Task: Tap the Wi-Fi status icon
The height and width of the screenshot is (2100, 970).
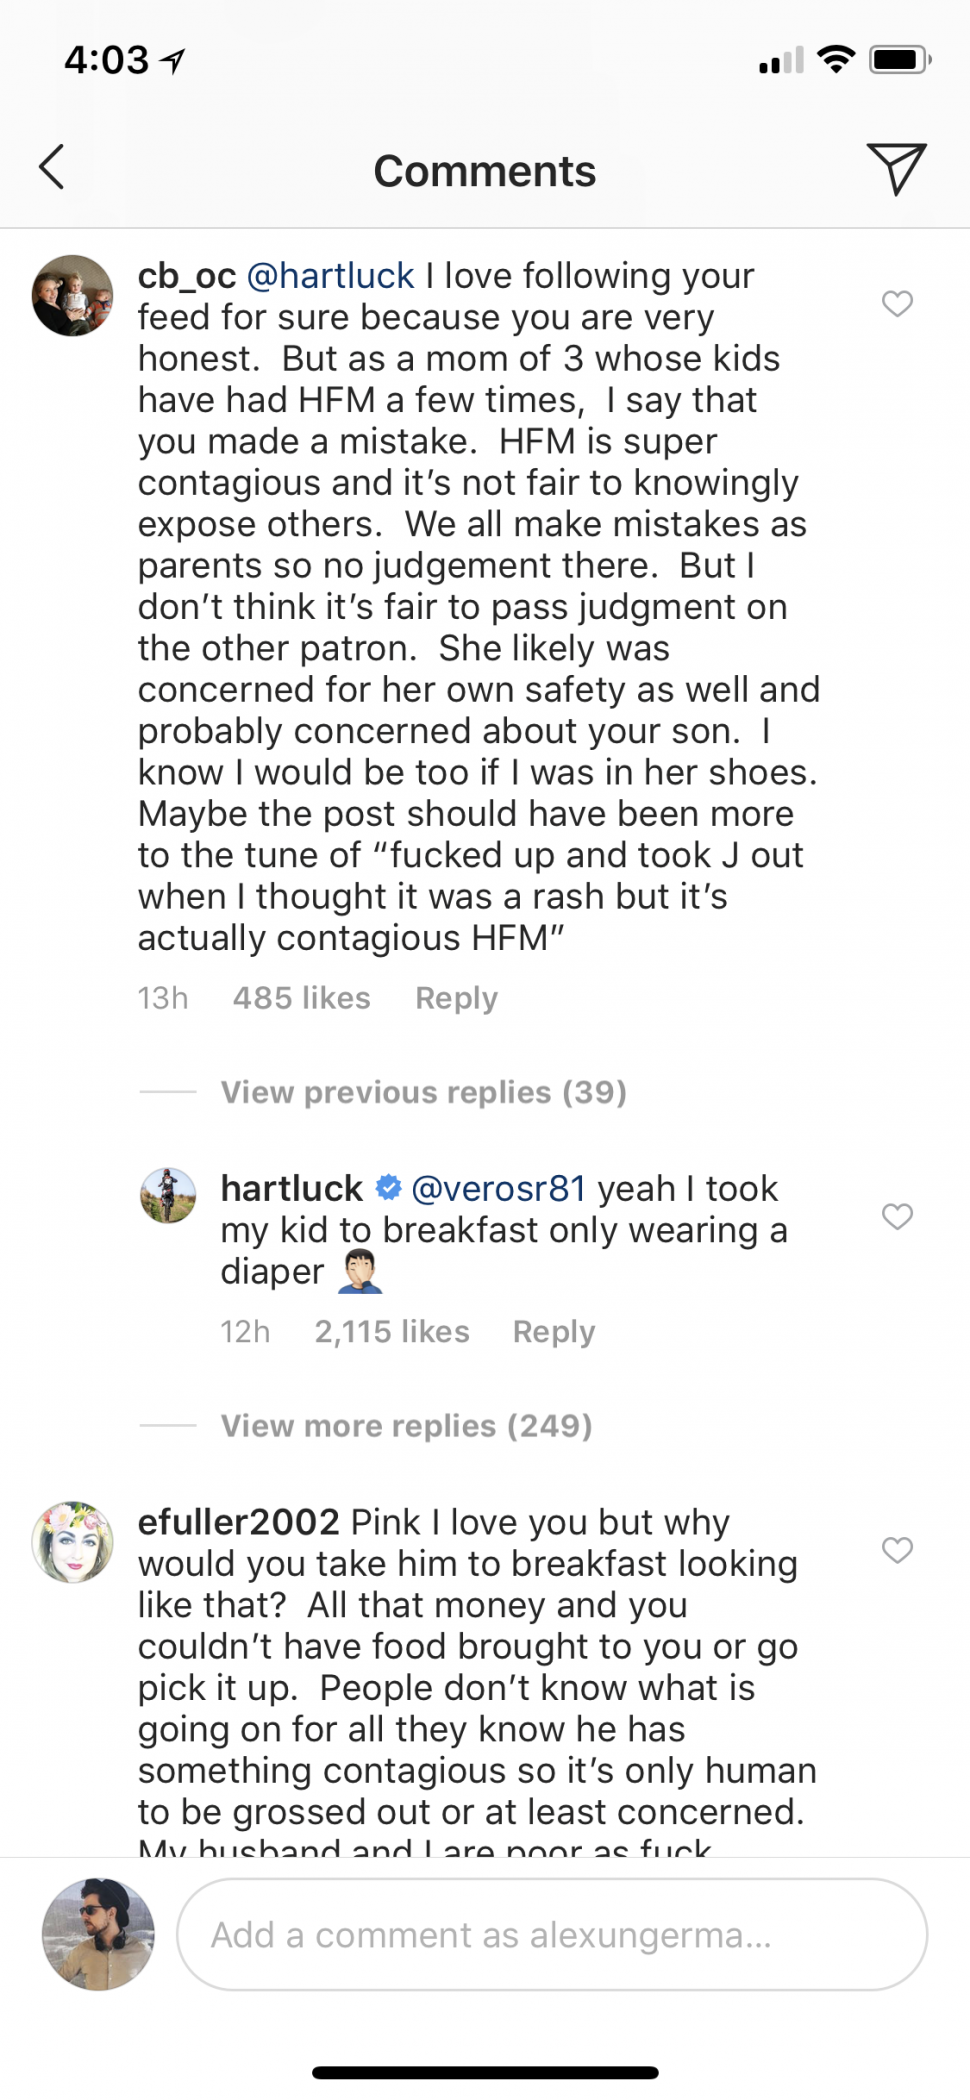Action: click(x=836, y=60)
